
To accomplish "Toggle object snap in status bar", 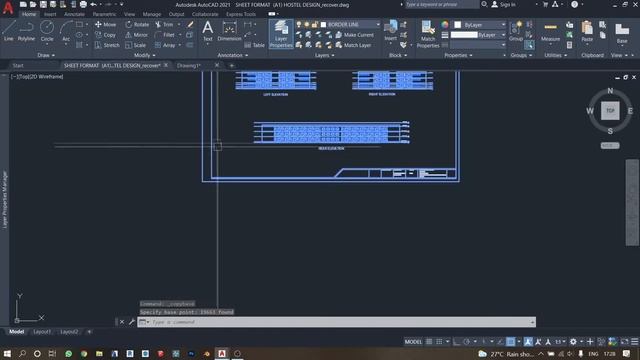I will [511, 342].
